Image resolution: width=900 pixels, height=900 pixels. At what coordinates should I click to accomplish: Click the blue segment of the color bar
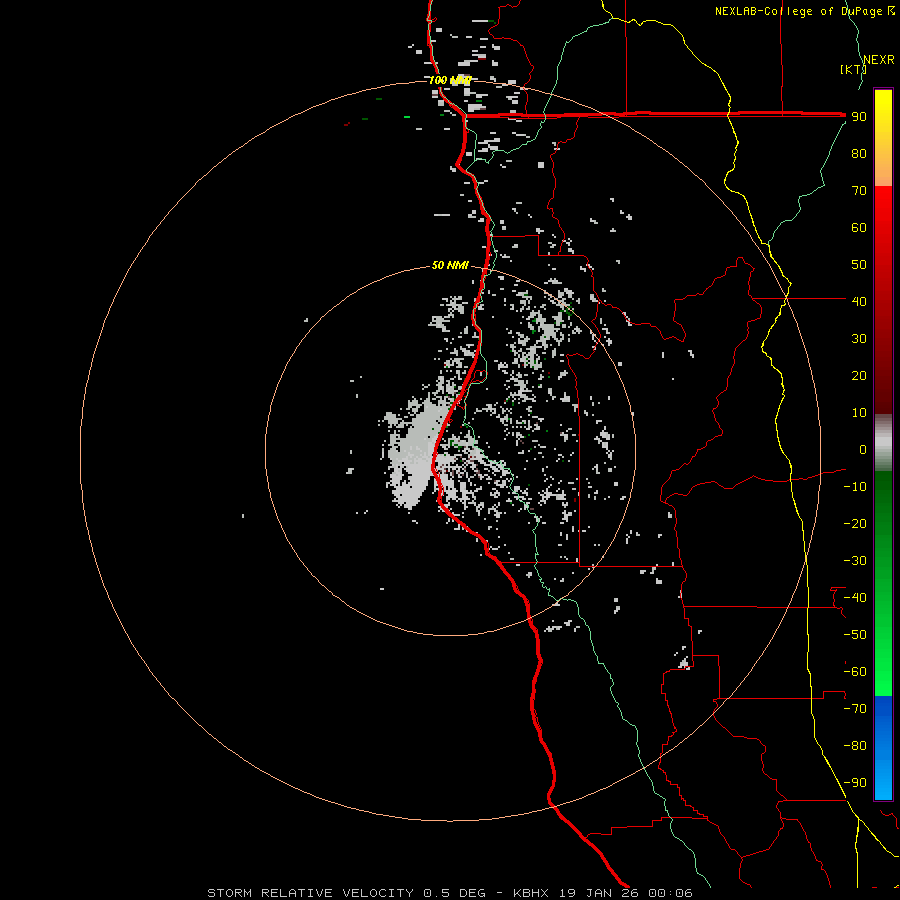(x=883, y=748)
